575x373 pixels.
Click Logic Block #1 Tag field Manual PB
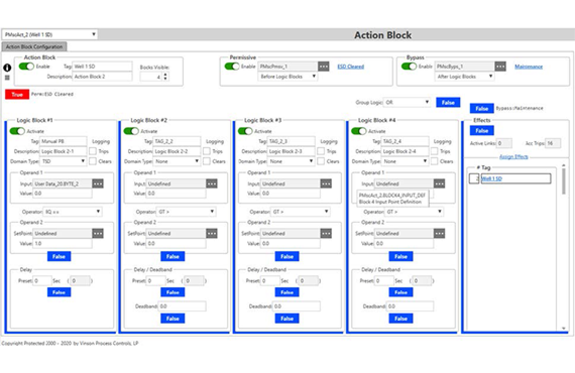tap(63, 141)
